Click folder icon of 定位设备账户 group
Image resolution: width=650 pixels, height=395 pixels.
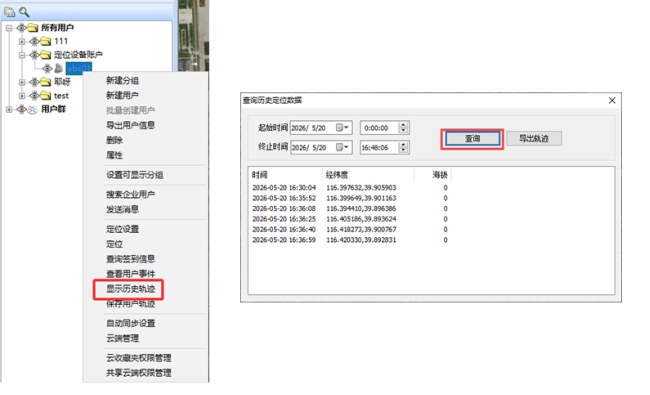click(46, 55)
